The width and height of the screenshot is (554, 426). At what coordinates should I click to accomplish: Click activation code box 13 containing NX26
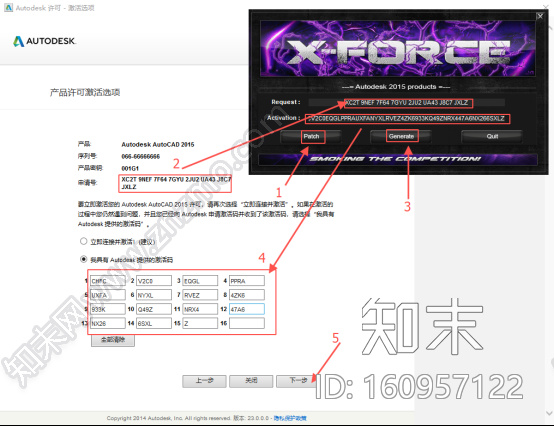[108, 323]
